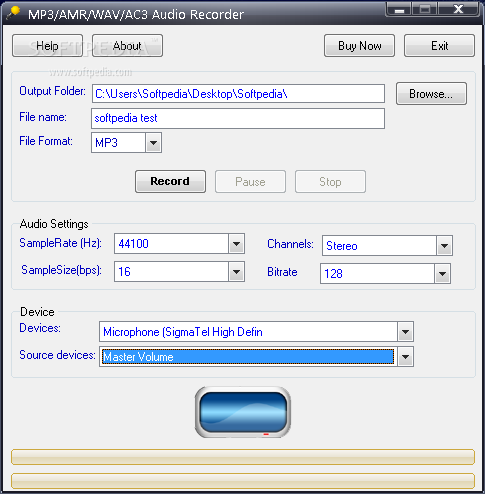Expand the SampleSize(bps) dropdown arrow
Image resolution: width=485 pixels, height=494 pixels.
click(236, 272)
